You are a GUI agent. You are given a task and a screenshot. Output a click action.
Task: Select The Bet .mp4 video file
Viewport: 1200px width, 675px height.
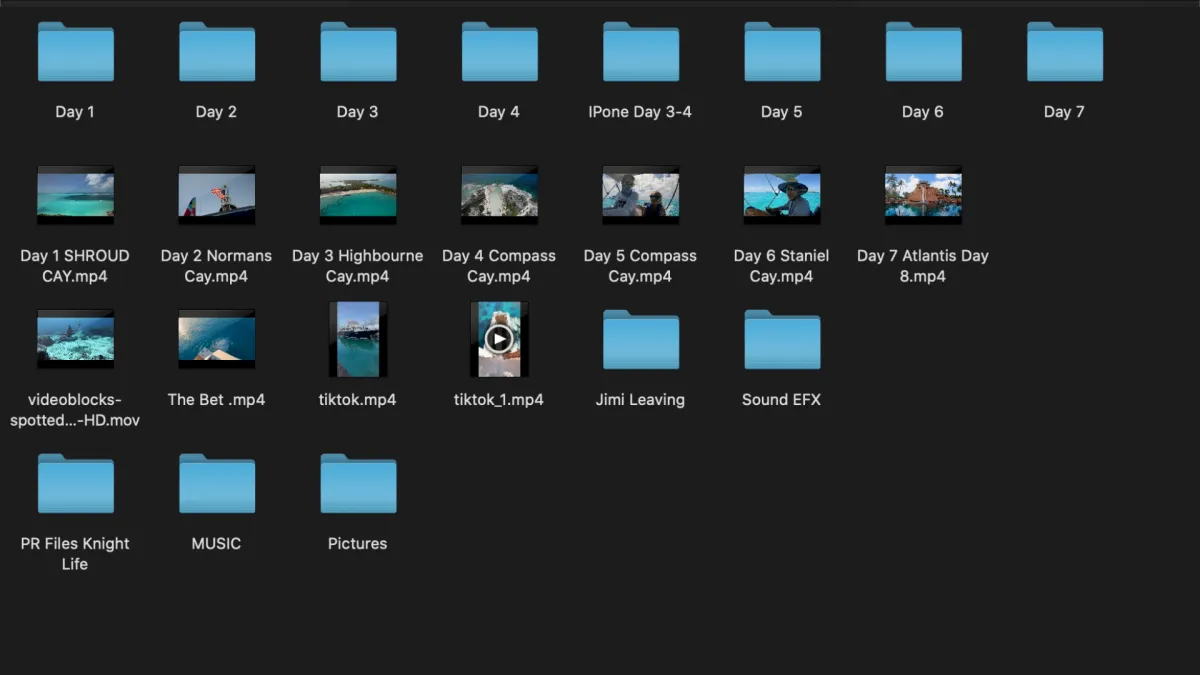[x=216, y=340]
